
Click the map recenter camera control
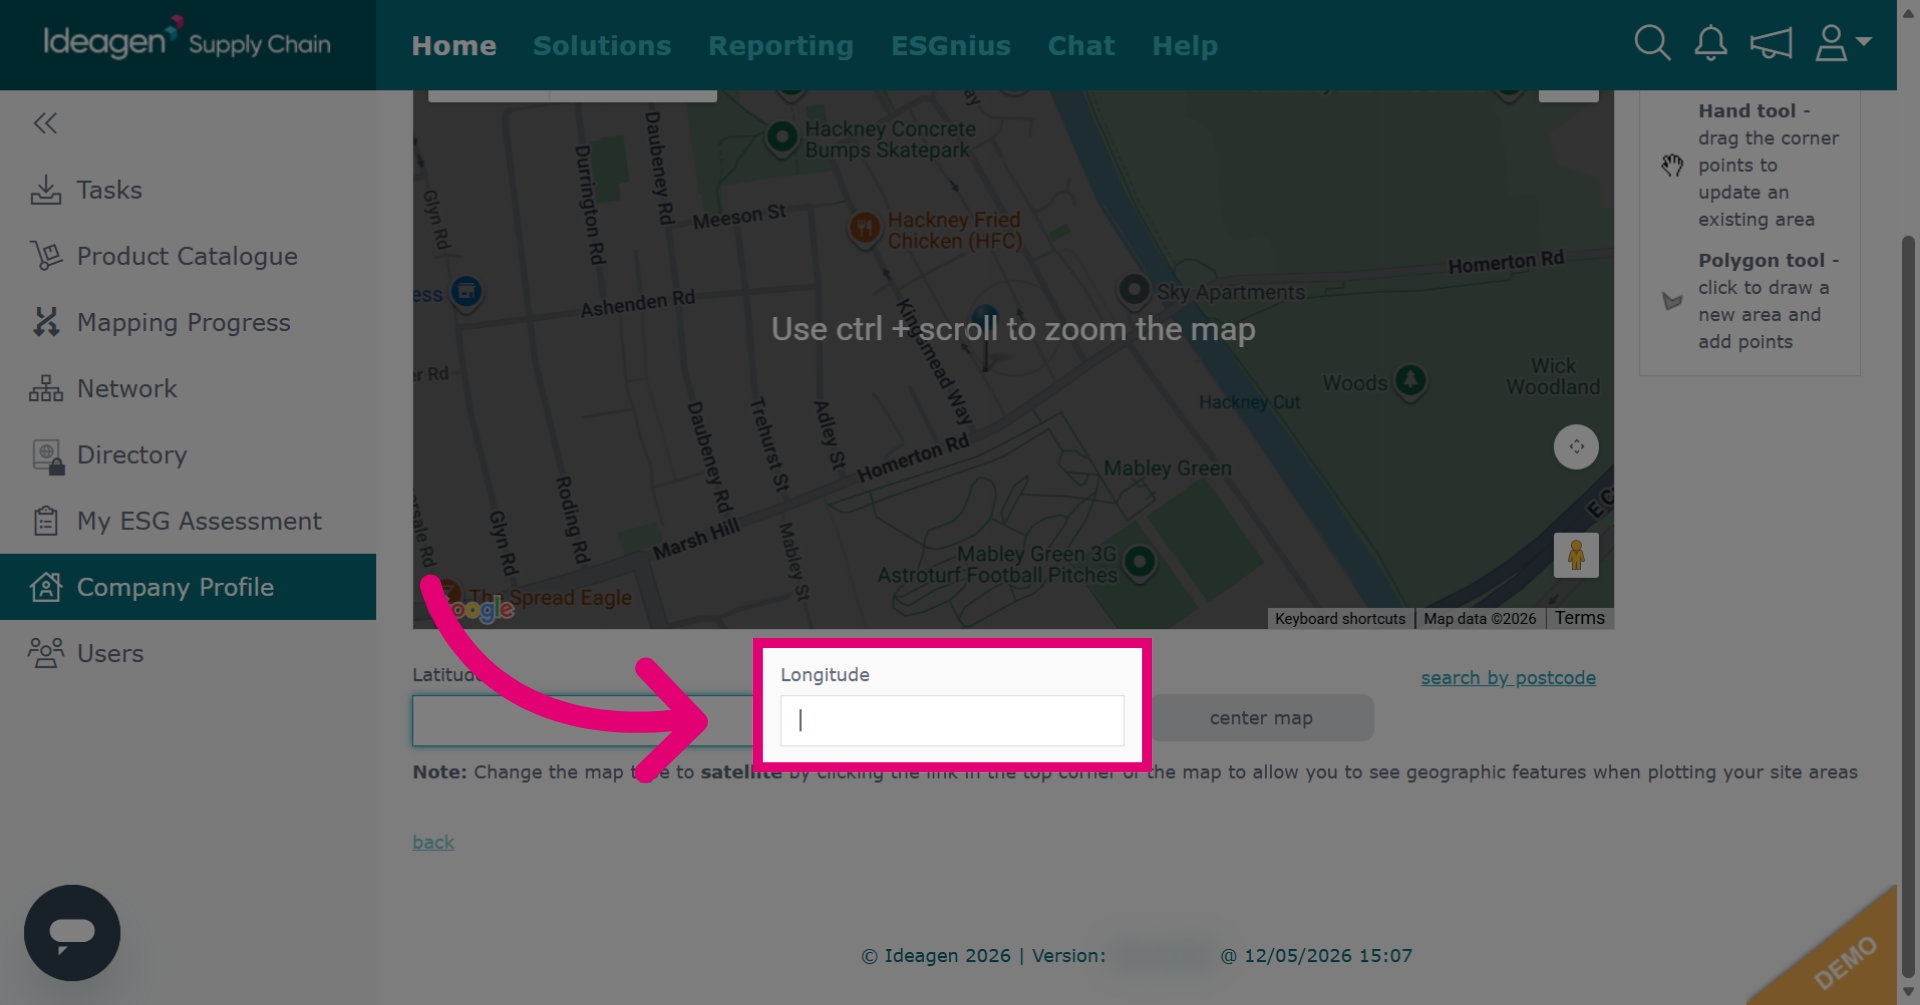point(1576,447)
